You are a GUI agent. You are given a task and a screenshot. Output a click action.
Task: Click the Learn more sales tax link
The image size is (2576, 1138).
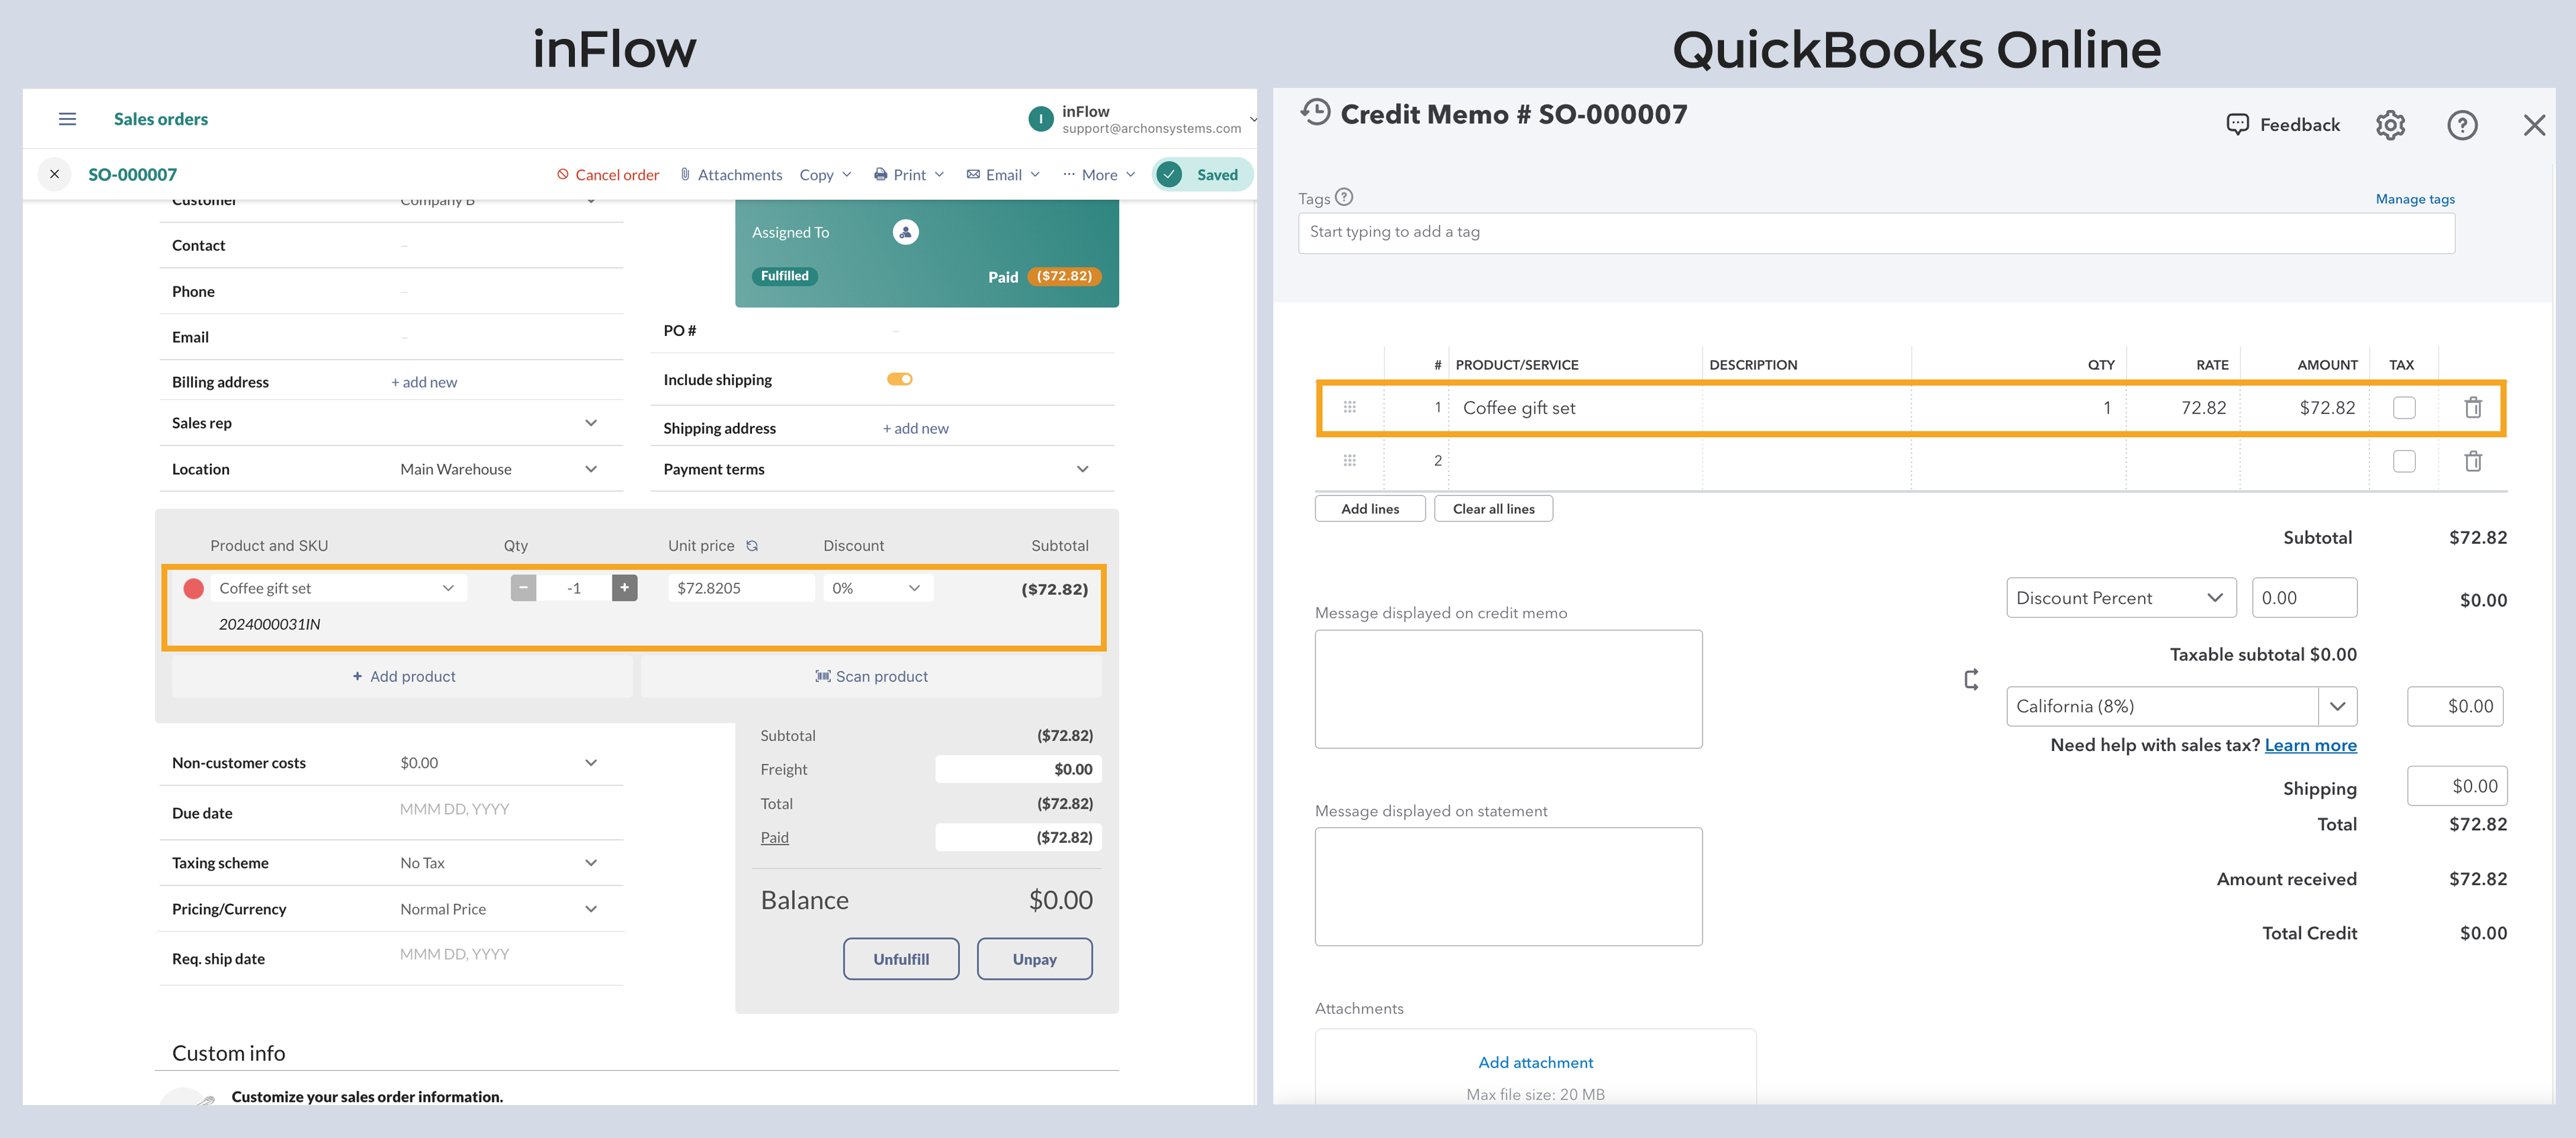[x=2310, y=744]
